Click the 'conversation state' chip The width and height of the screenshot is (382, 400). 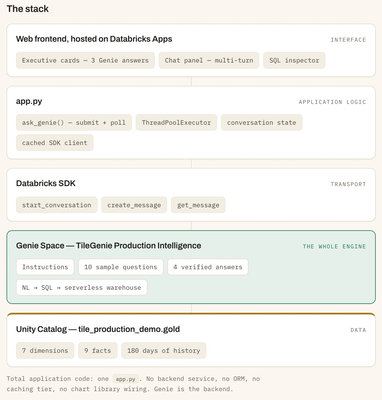point(261,123)
